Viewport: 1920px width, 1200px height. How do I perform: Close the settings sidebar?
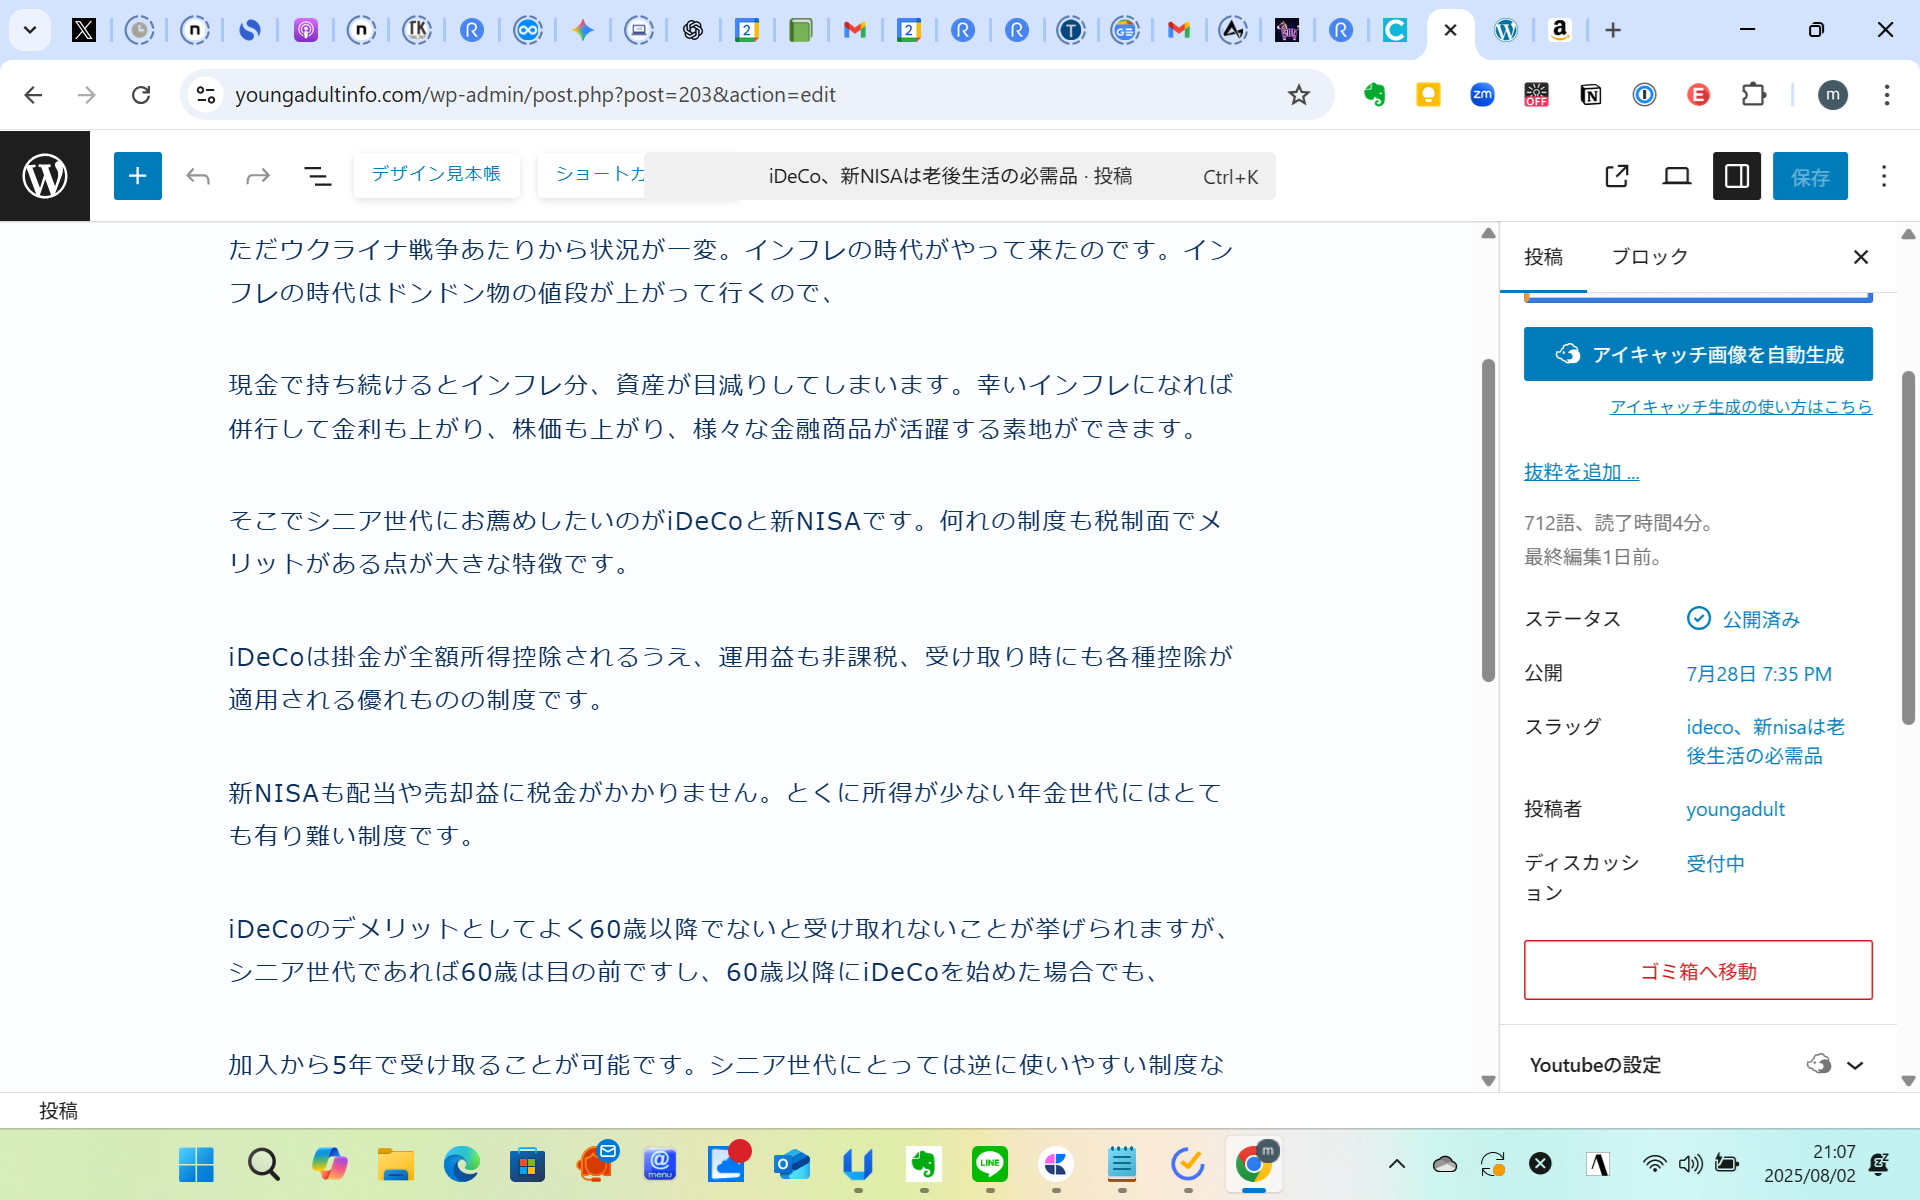tap(1861, 257)
